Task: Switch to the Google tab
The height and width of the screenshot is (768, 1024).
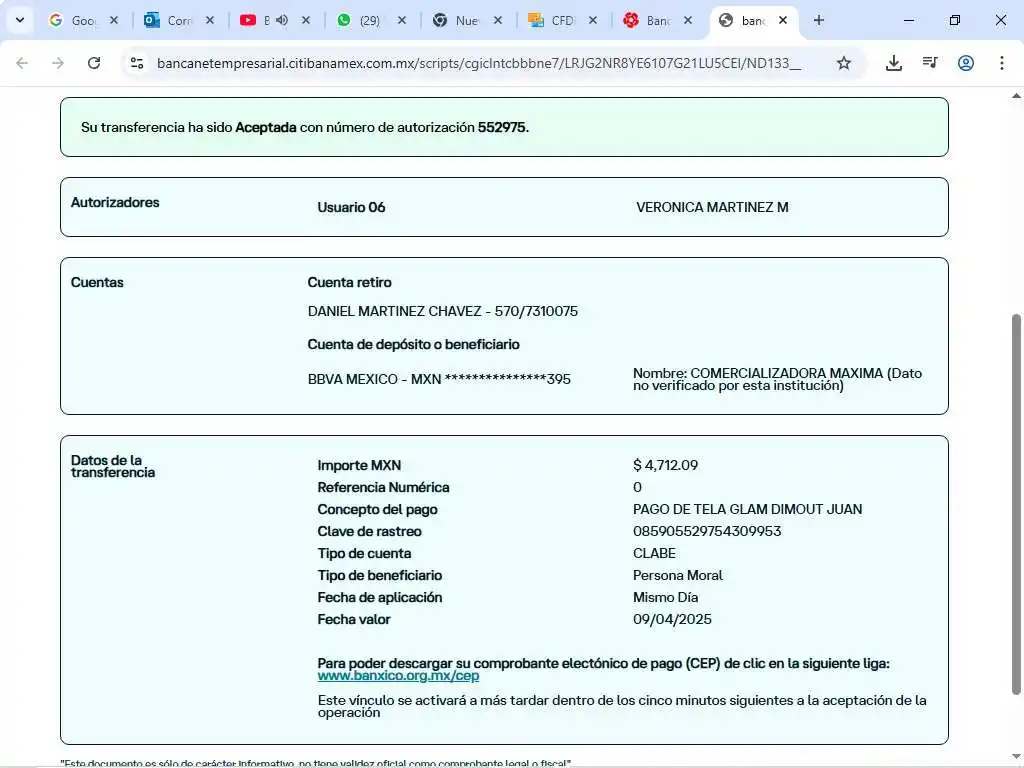Action: pos(75,20)
